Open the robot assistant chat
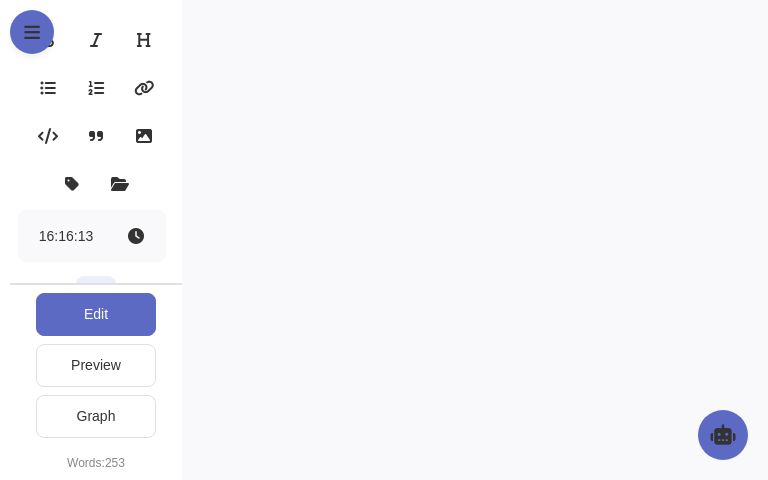The width and height of the screenshot is (768, 480). coord(723,435)
